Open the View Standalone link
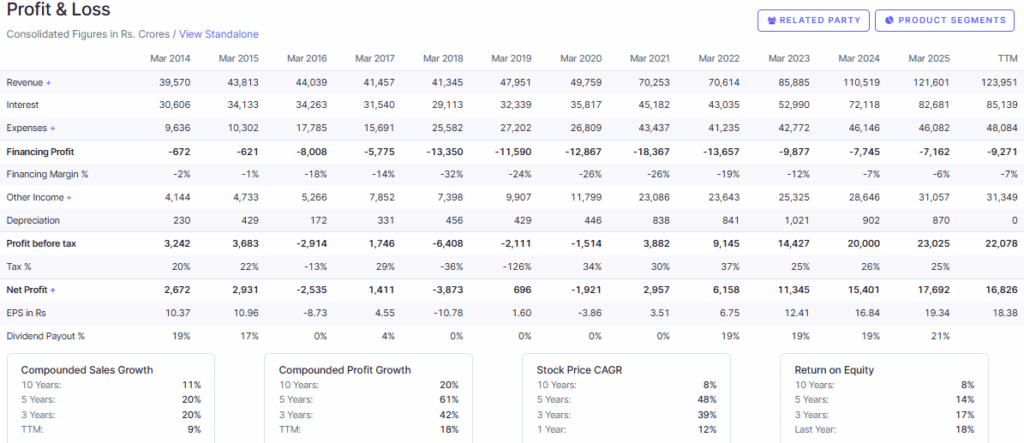 [x=218, y=34]
